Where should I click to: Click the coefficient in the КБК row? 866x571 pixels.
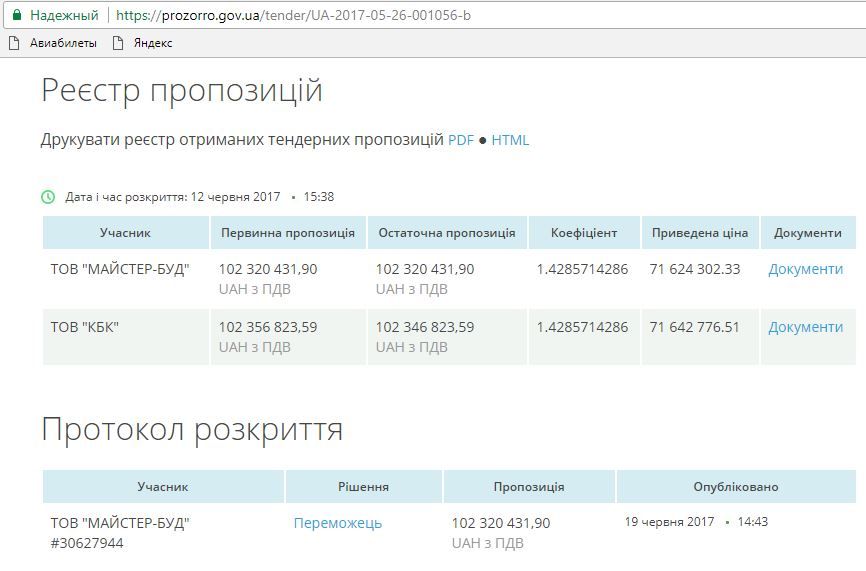pos(582,327)
